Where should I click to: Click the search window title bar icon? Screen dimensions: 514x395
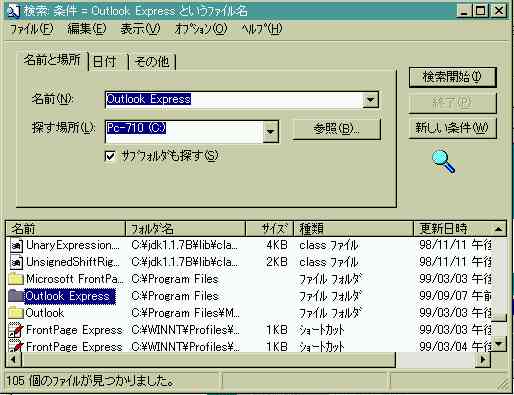(x=13, y=11)
